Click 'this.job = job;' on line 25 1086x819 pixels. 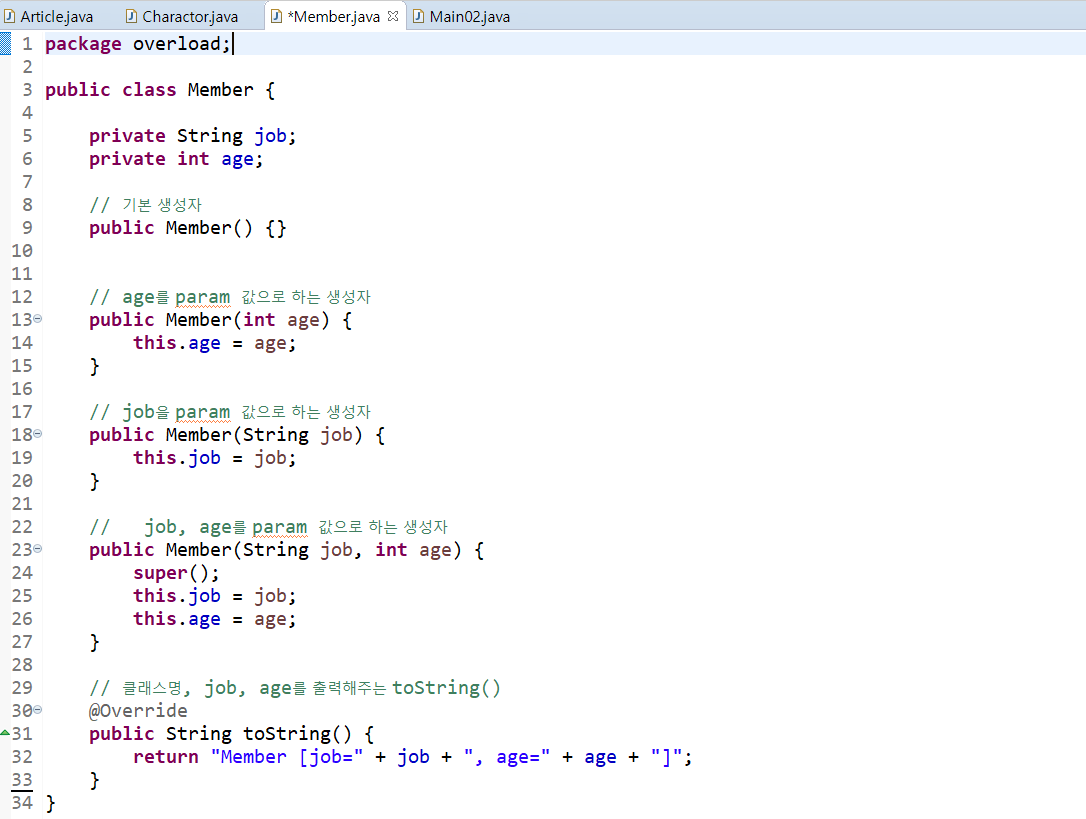tap(215, 596)
